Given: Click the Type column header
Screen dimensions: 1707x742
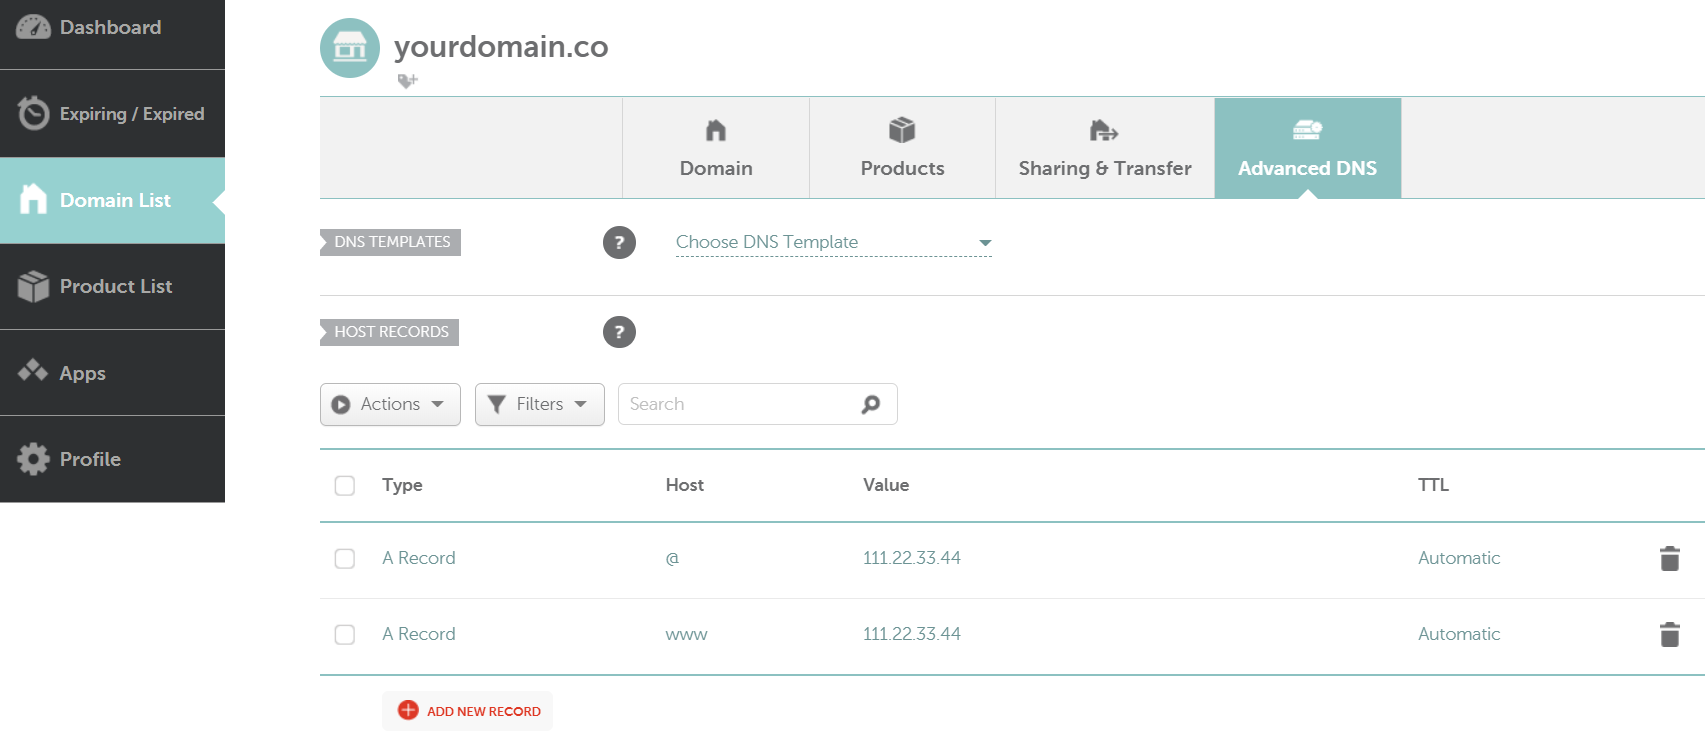Looking at the screenshot, I should click(402, 485).
